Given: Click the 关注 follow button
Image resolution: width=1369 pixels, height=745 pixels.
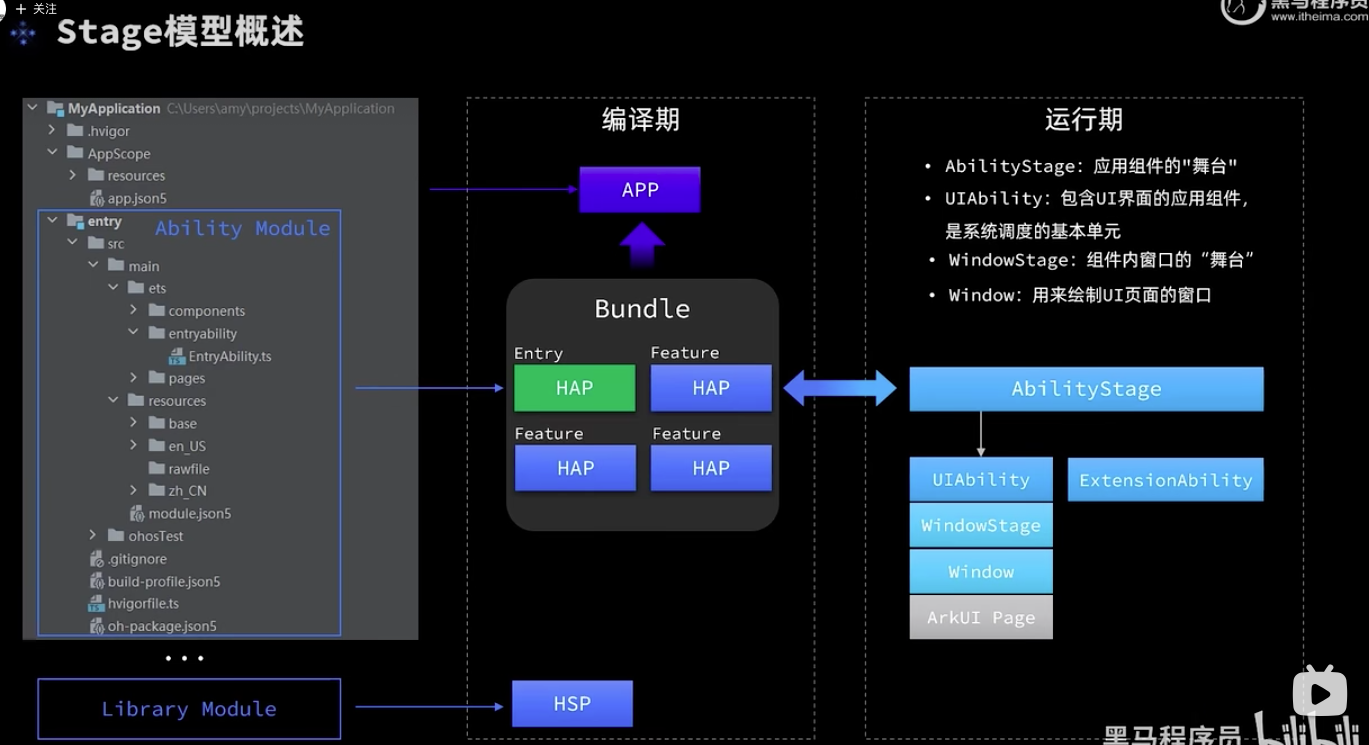Looking at the screenshot, I should (37, 9).
